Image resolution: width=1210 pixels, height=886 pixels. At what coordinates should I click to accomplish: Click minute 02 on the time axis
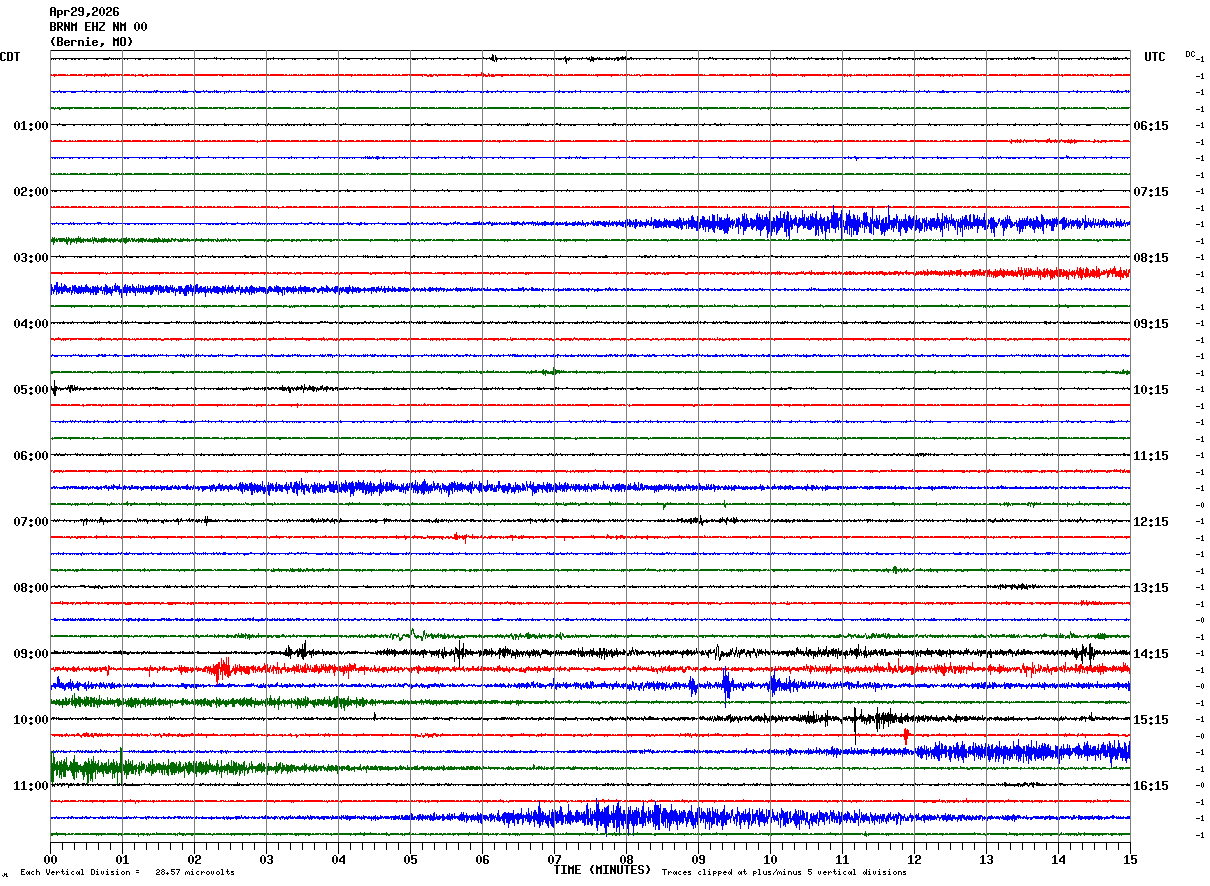(194, 859)
